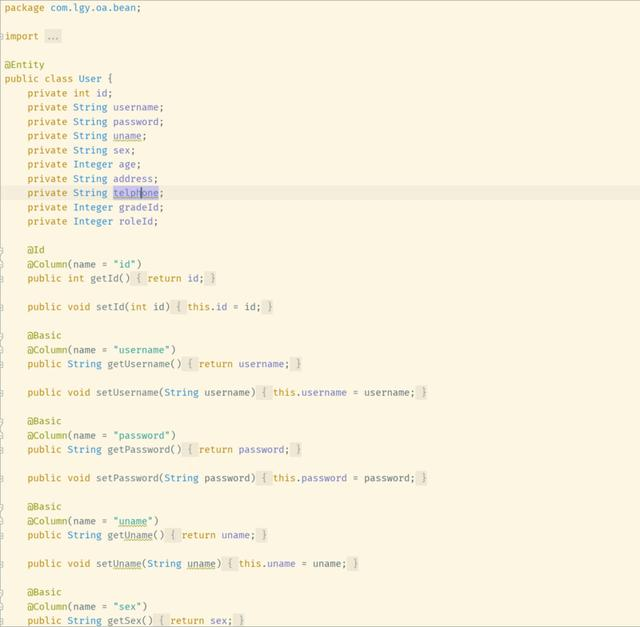Click the User class name in declaration
This screenshot has height=627, width=640.
[x=90, y=79]
